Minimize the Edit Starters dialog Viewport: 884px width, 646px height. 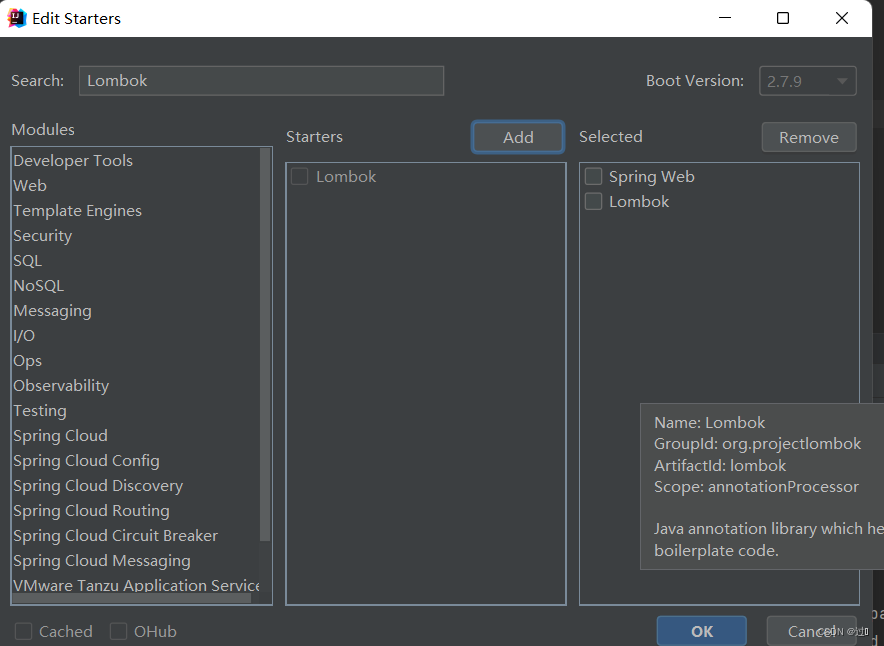click(725, 18)
